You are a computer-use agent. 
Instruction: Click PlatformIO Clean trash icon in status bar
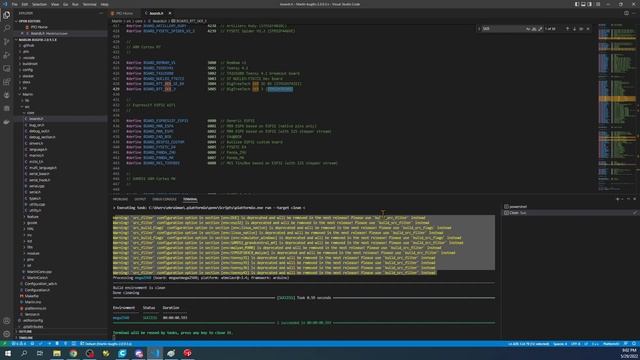point(57,344)
